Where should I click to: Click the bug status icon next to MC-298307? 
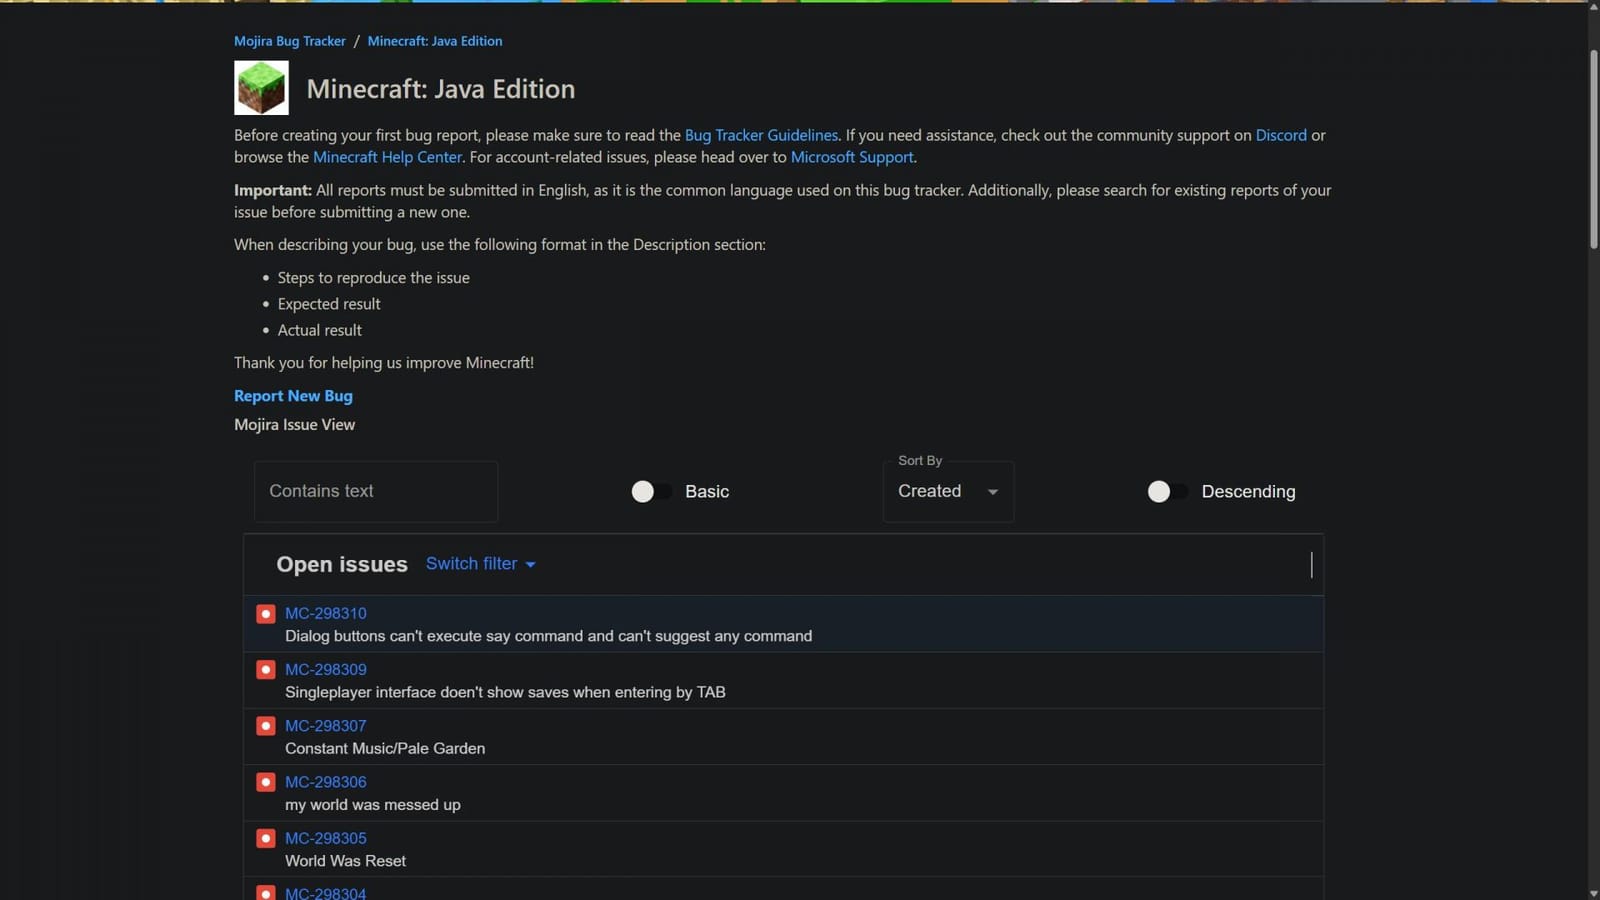[265, 725]
